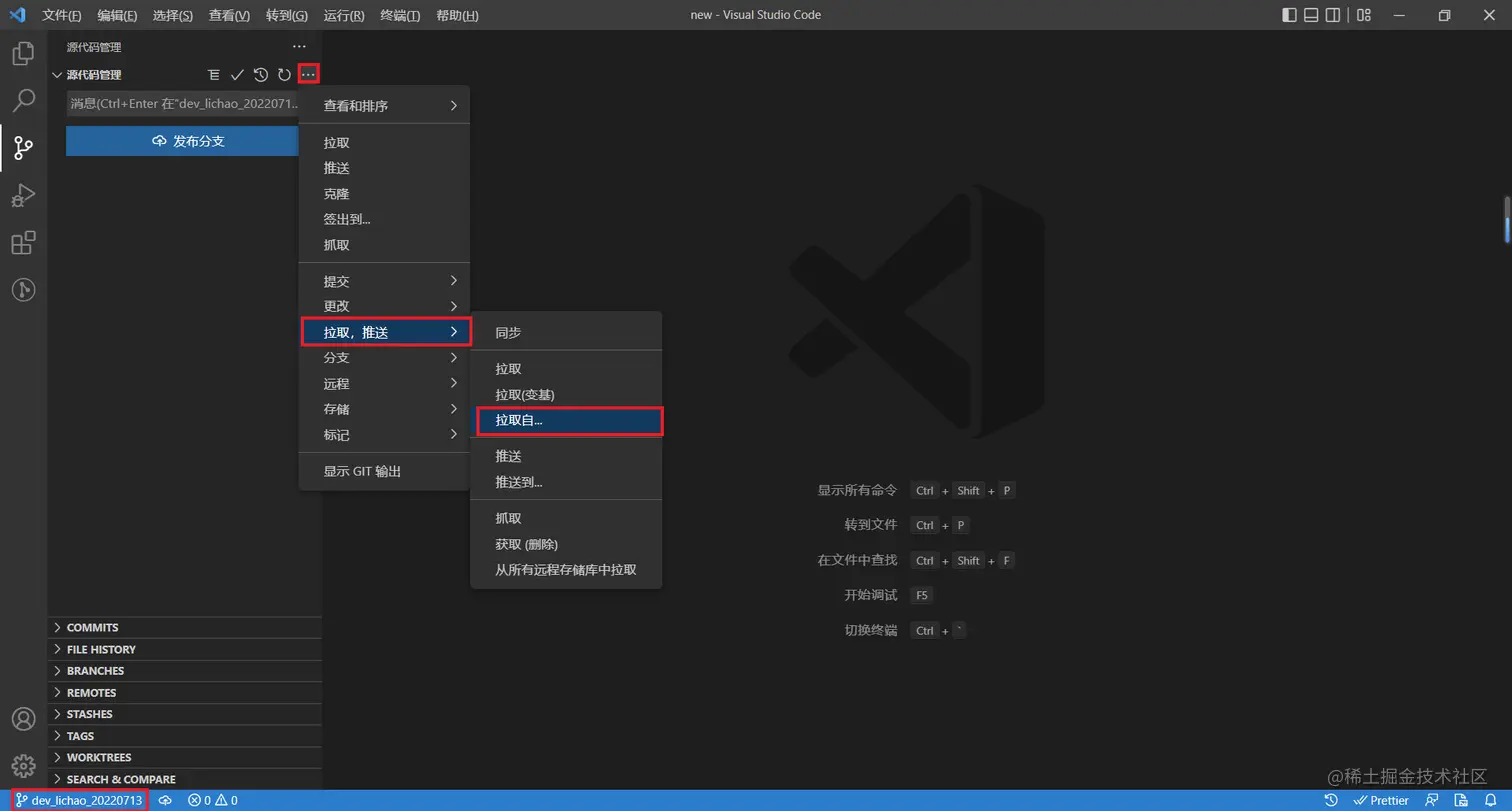Expand the WORKTREES section

185,758
